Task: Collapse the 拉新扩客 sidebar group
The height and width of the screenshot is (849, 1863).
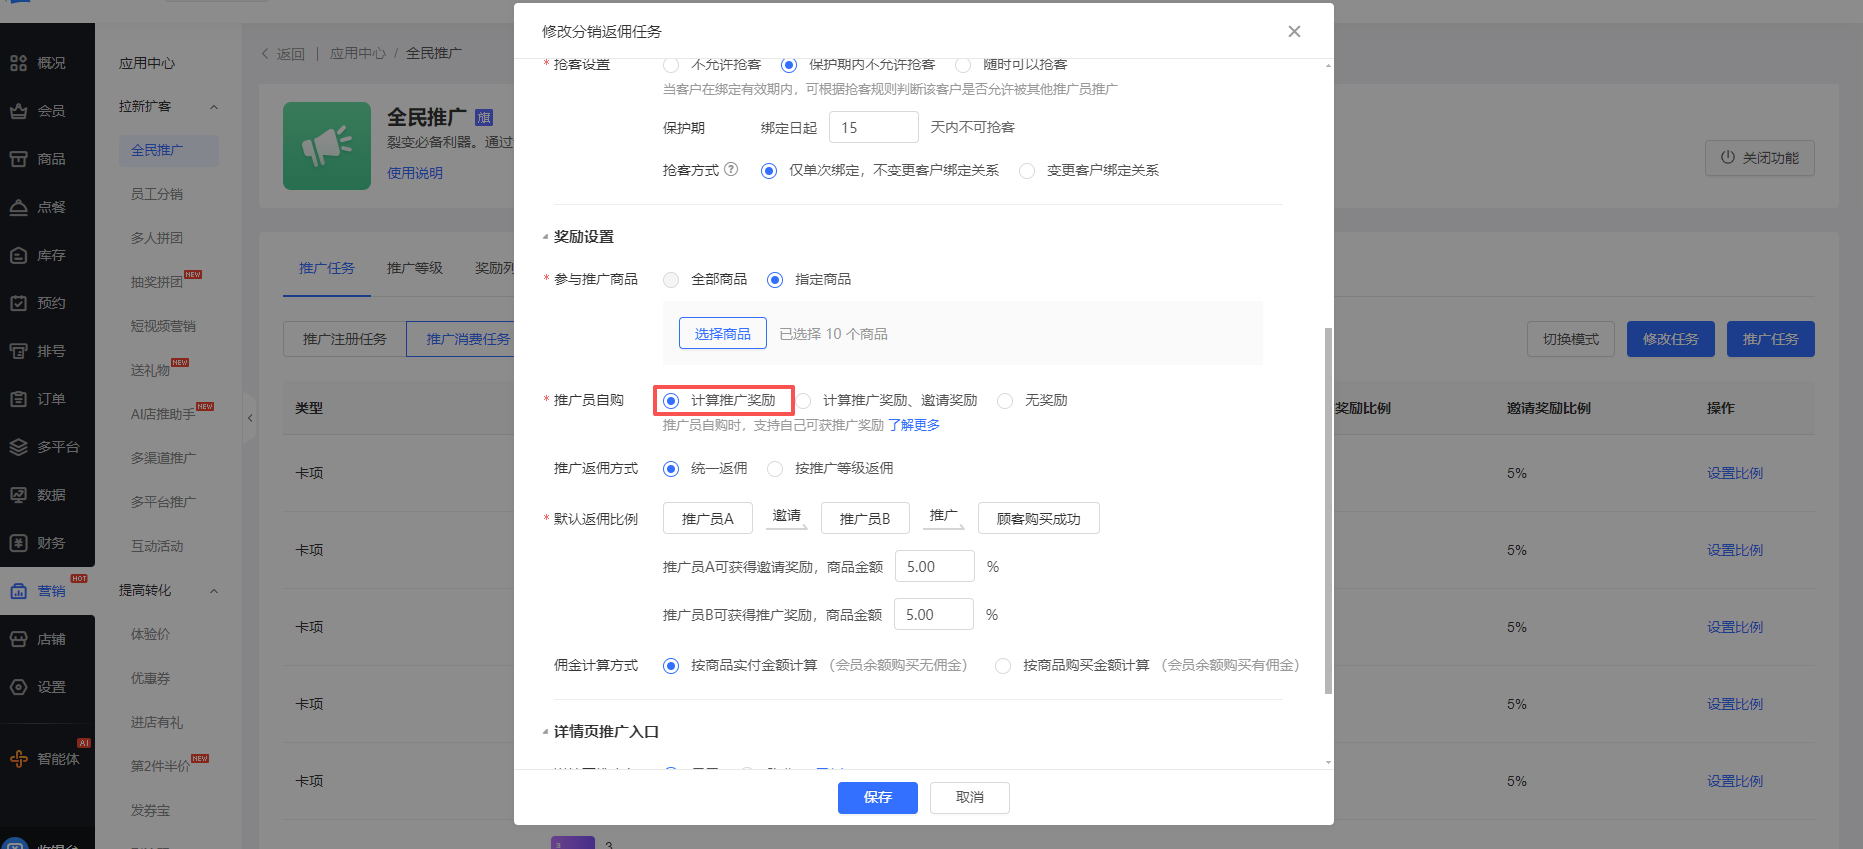Action: coord(213,107)
